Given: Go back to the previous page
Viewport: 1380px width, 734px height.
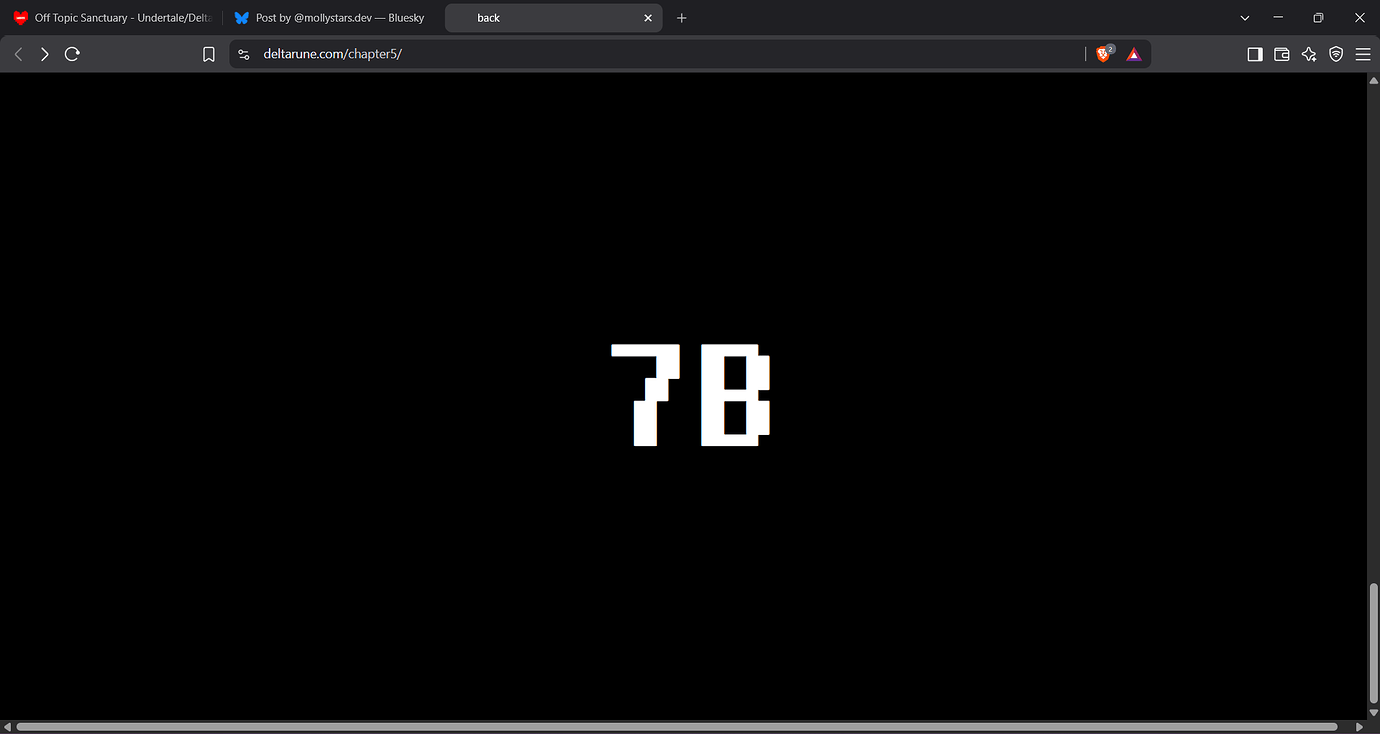Looking at the screenshot, I should pyautogui.click(x=18, y=54).
